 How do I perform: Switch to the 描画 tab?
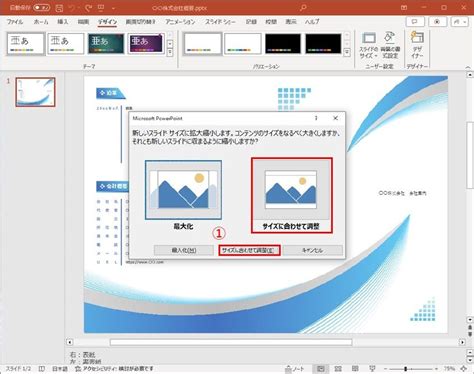(x=83, y=22)
